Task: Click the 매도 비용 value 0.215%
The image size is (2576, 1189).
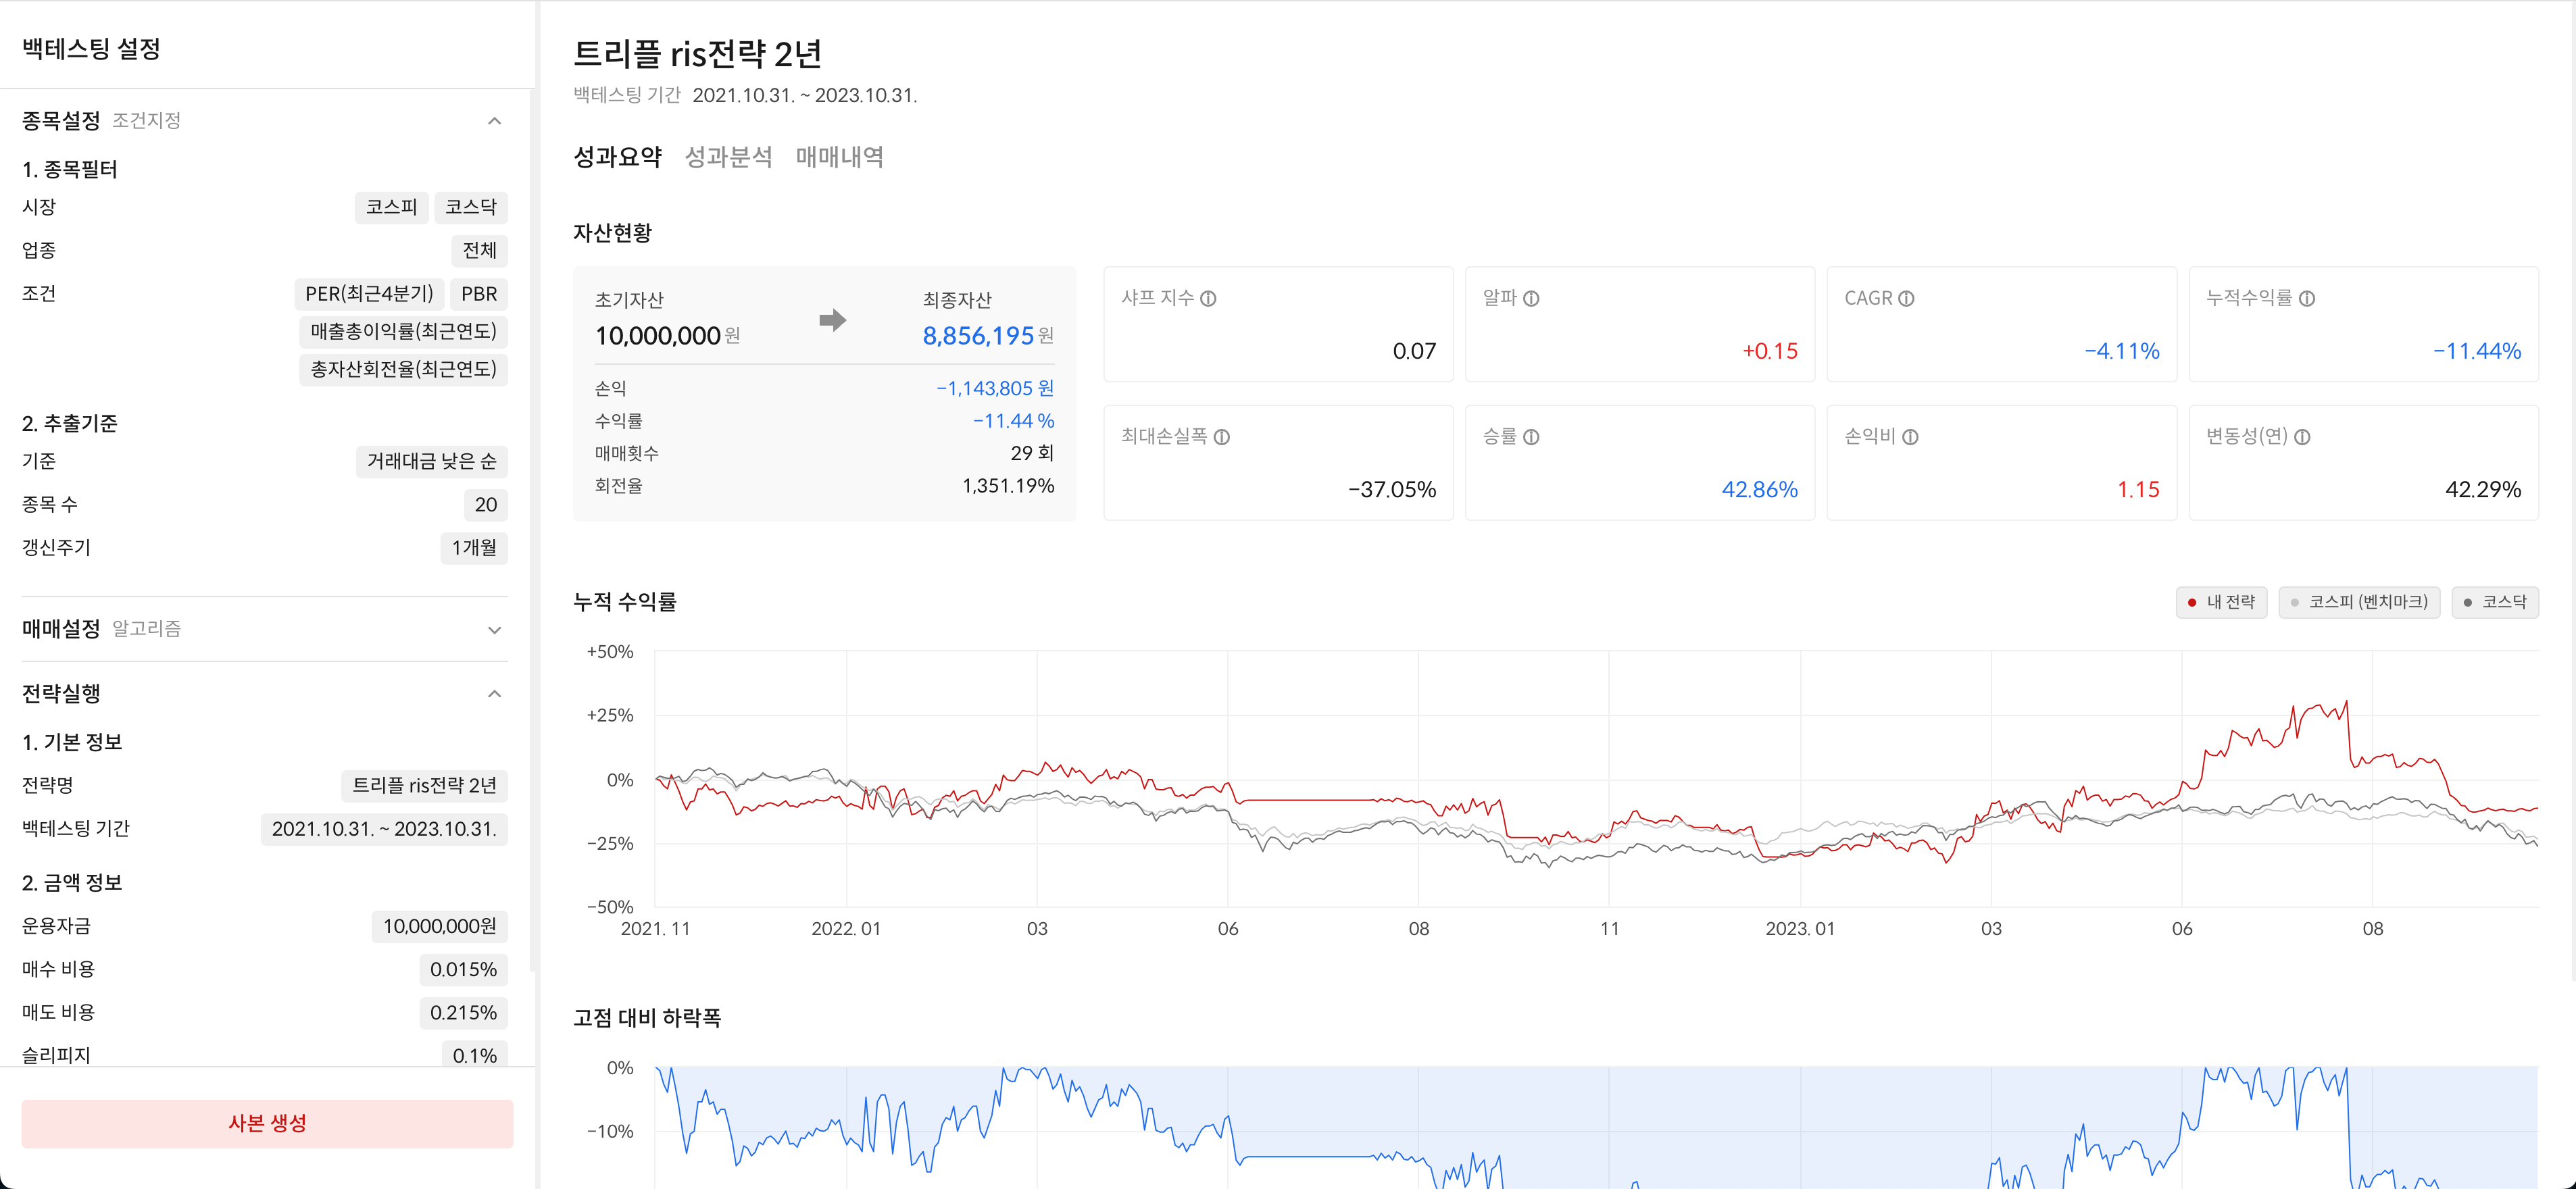Action: (463, 1012)
